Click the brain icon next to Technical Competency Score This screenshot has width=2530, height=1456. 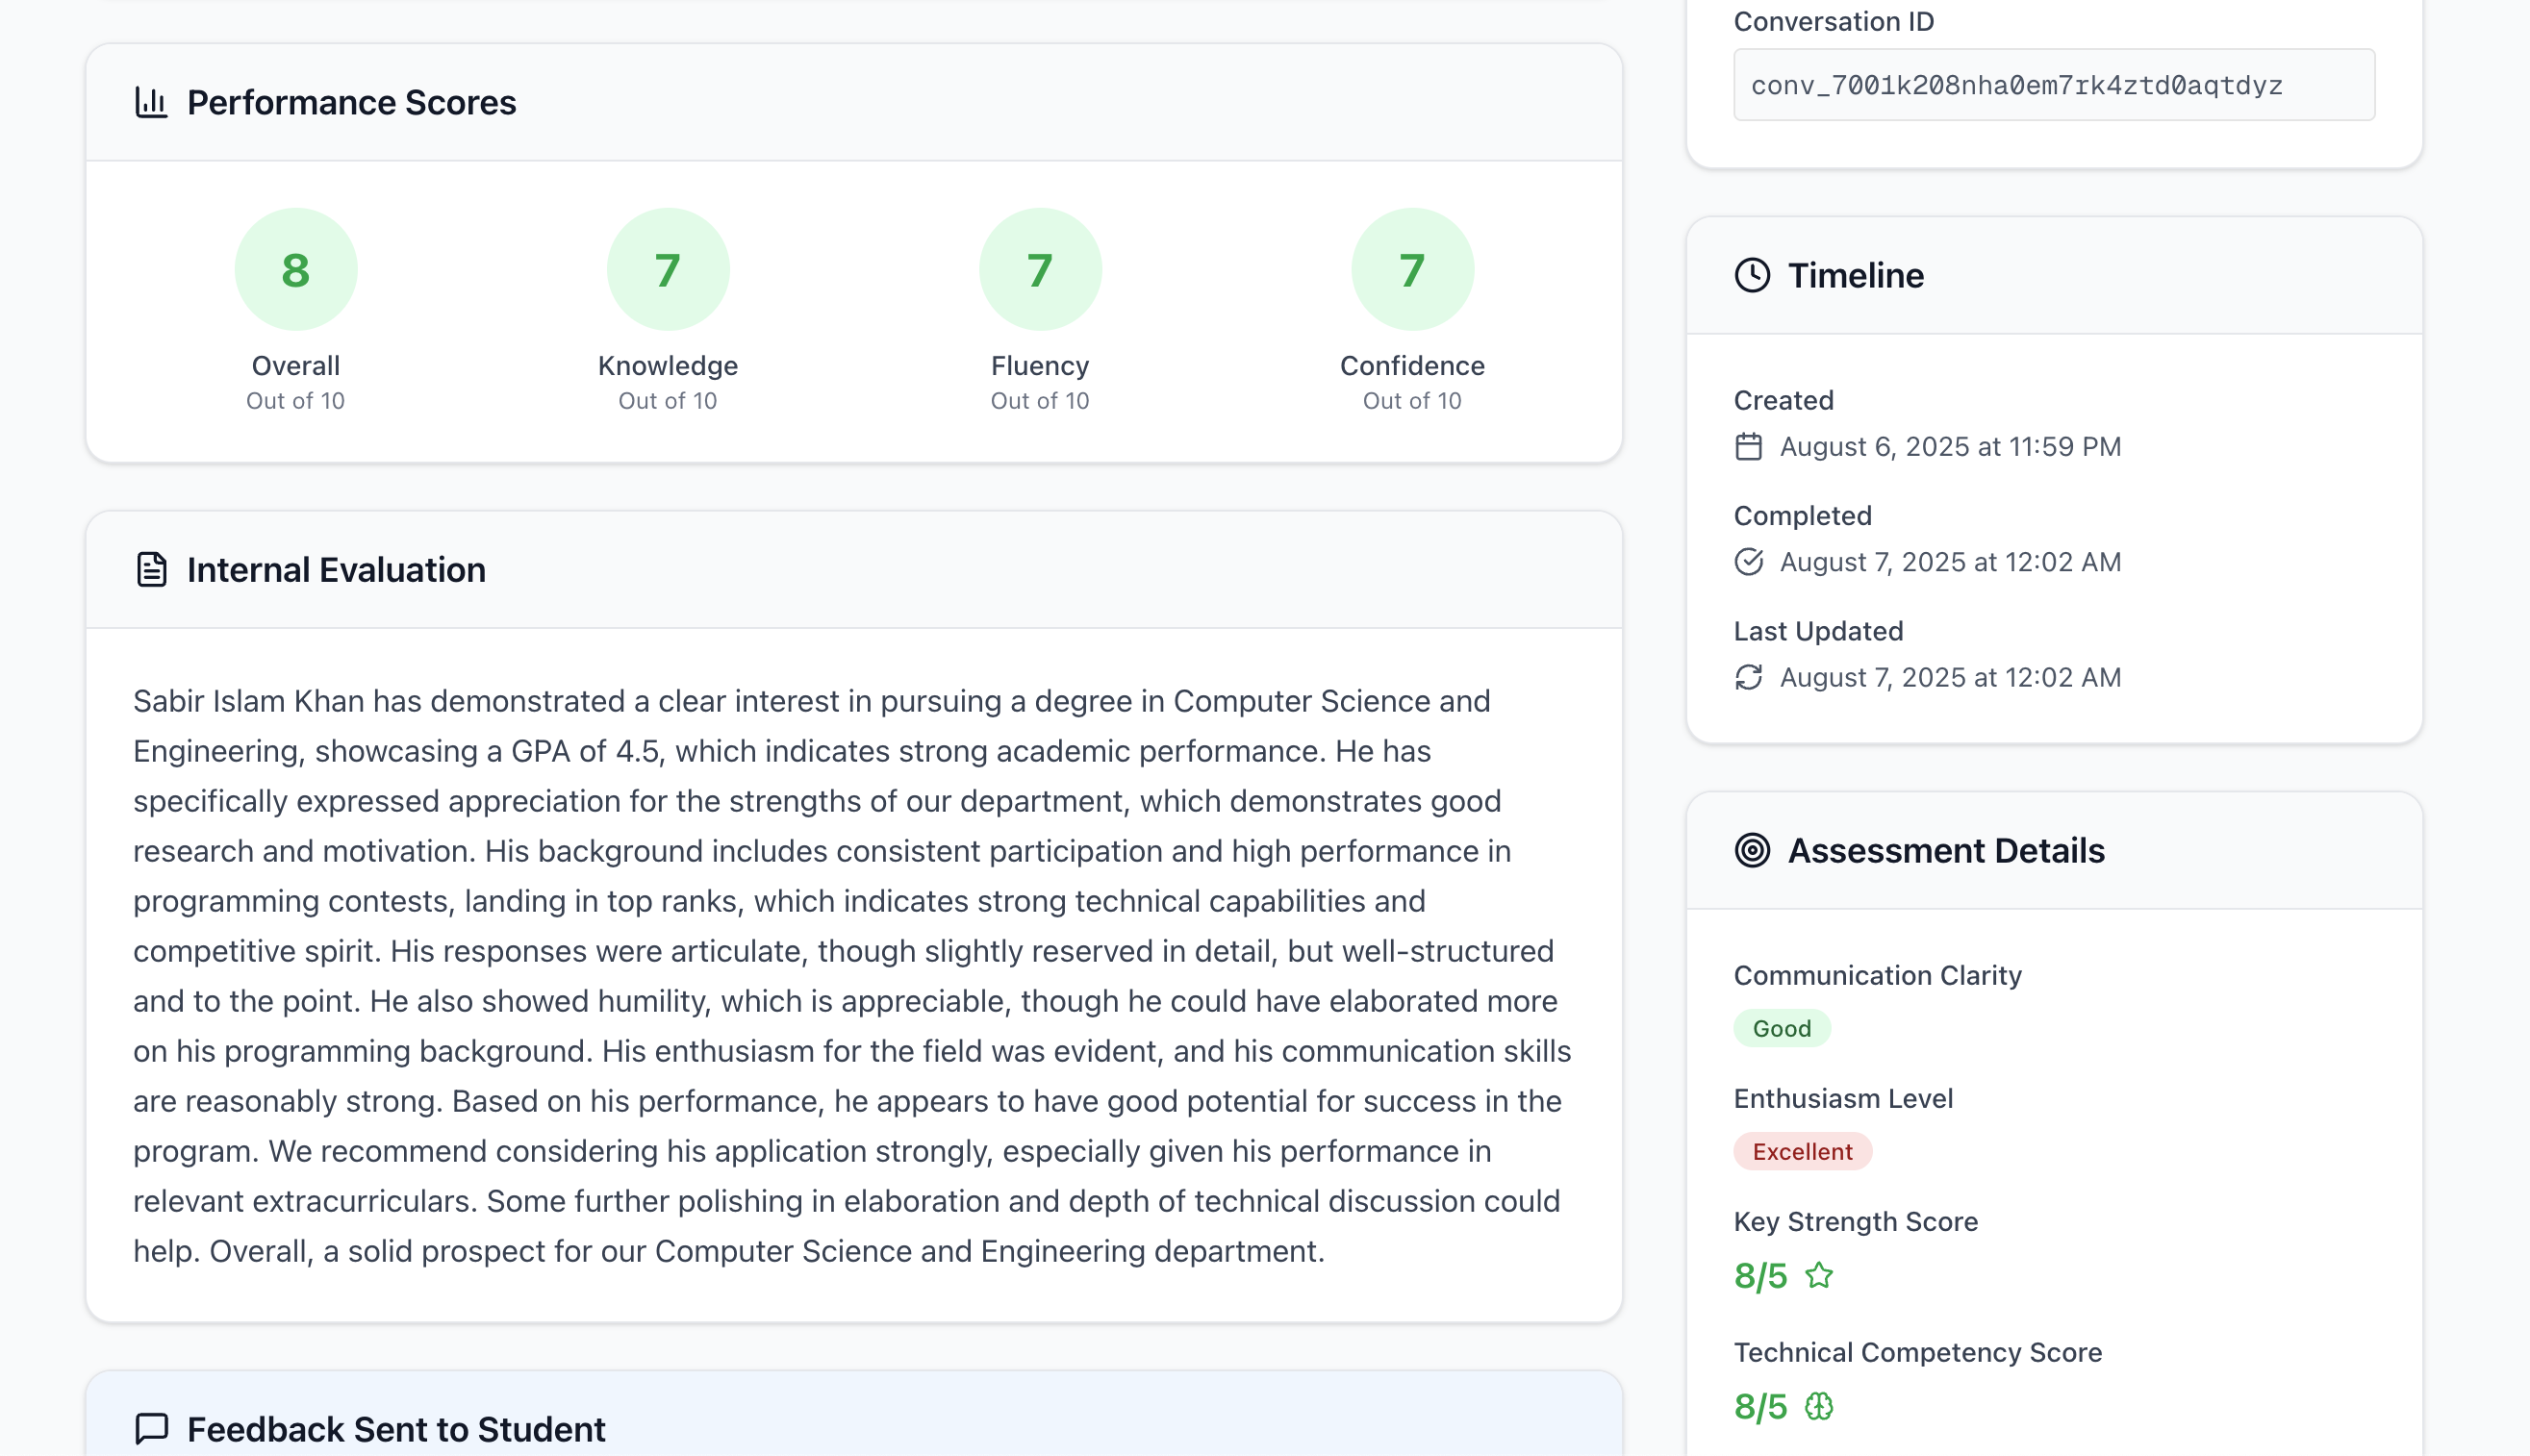tap(1819, 1406)
